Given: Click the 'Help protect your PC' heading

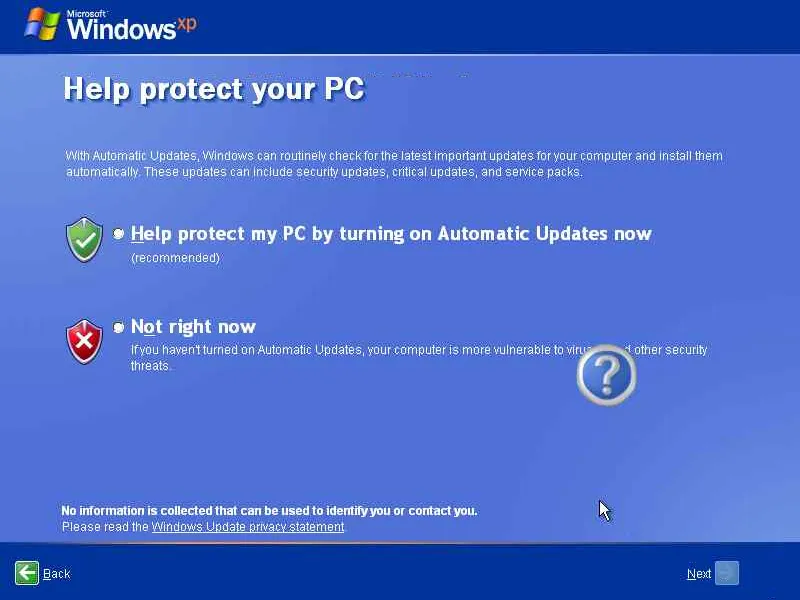Looking at the screenshot, I should [x=213, y=89].
